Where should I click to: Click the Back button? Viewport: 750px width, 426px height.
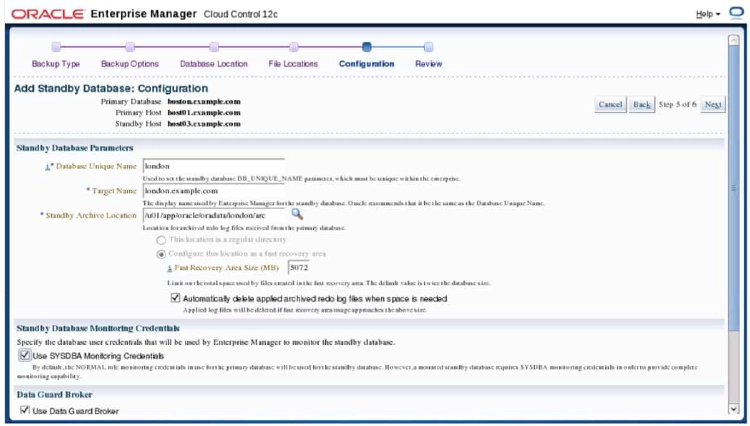(642, 104)
